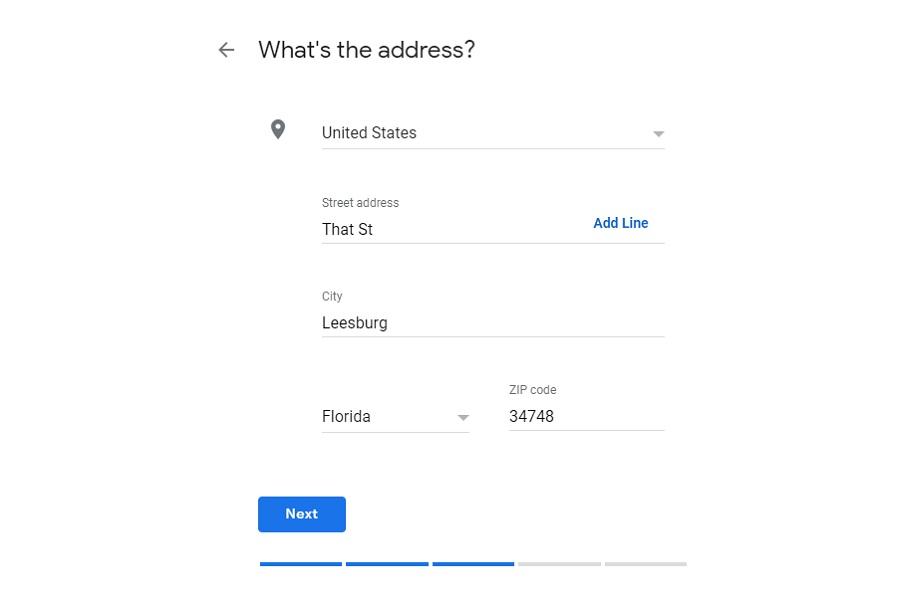Expand the country dropdown arrow
This screenshot has height=606, width=900.
pos(658,134)
